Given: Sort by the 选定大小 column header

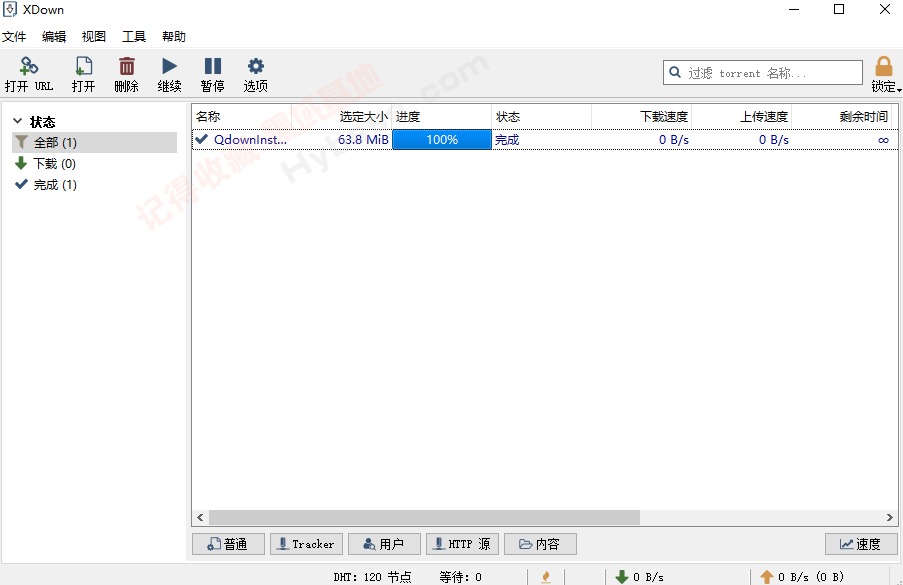Looking at the screenshot, I should (x=342, y=117).
